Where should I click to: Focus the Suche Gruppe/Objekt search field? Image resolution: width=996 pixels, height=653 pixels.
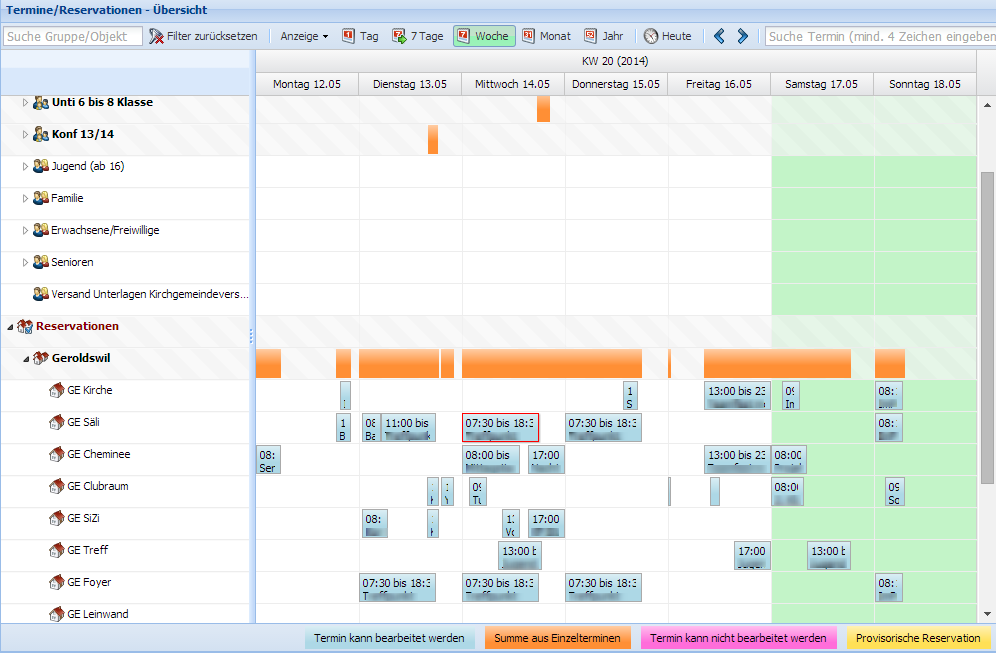(x=72, y=36)
